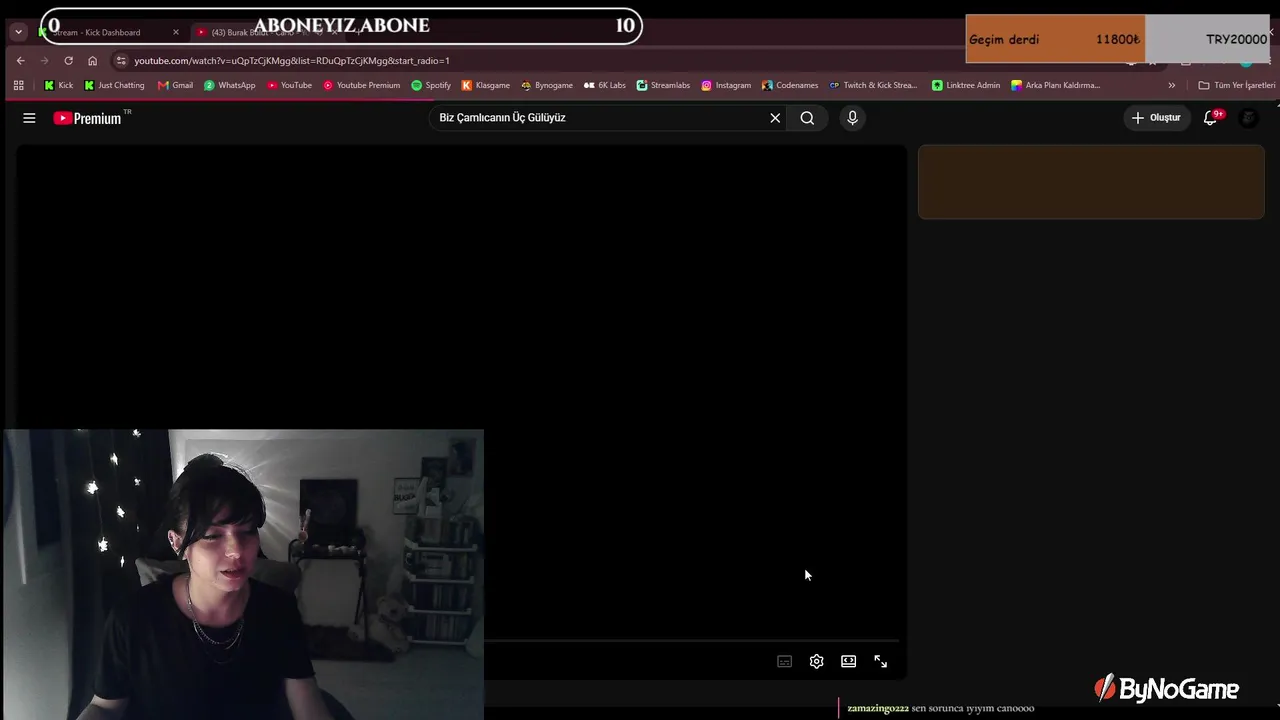Click the browser address bar URL
1280x720 pixels.
(x=292, y=61)
